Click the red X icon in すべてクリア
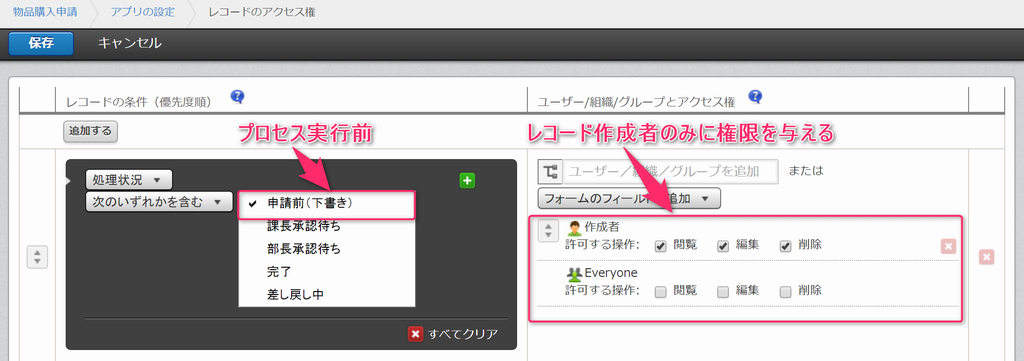Screen dimensions: 1024x361 [x=415, y=334]
